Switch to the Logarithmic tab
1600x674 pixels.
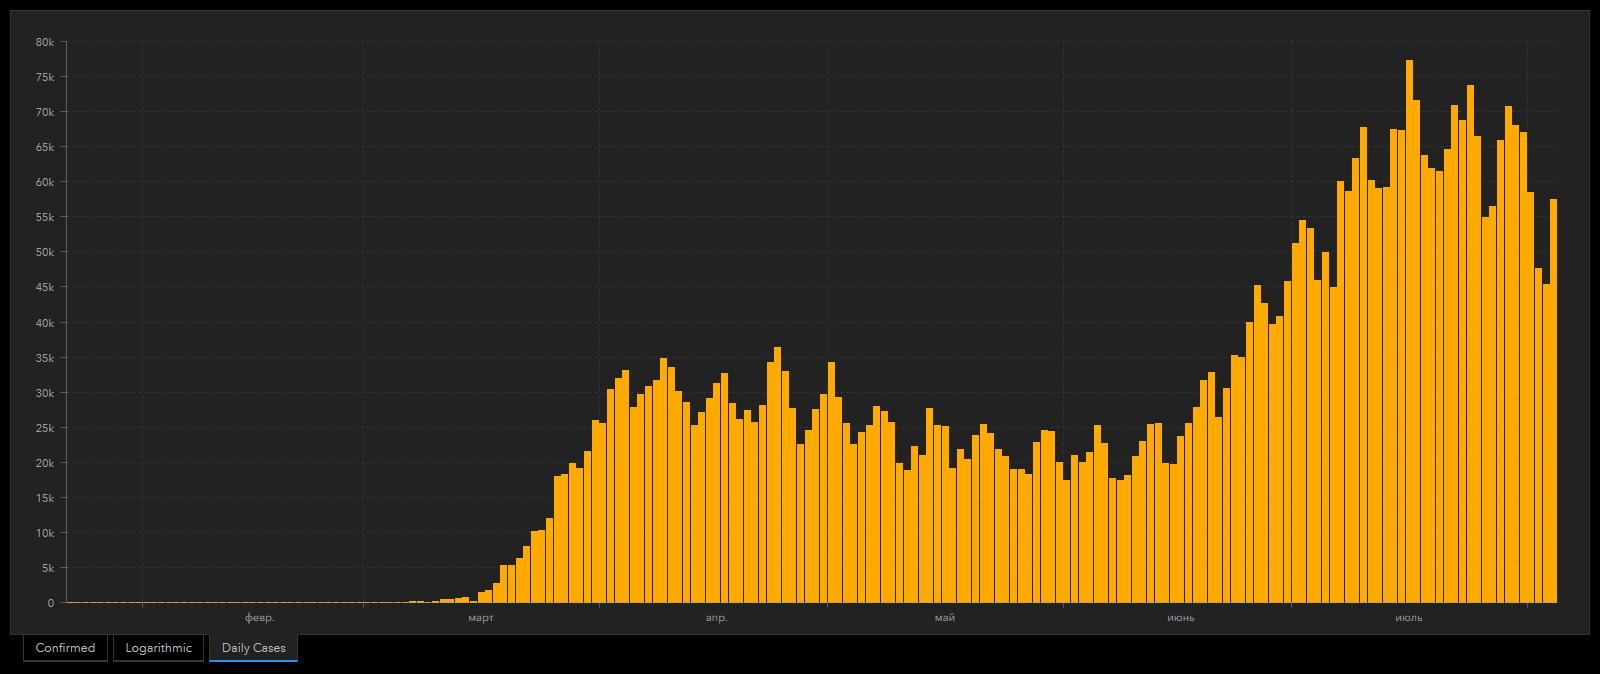(x=158, y=648)
